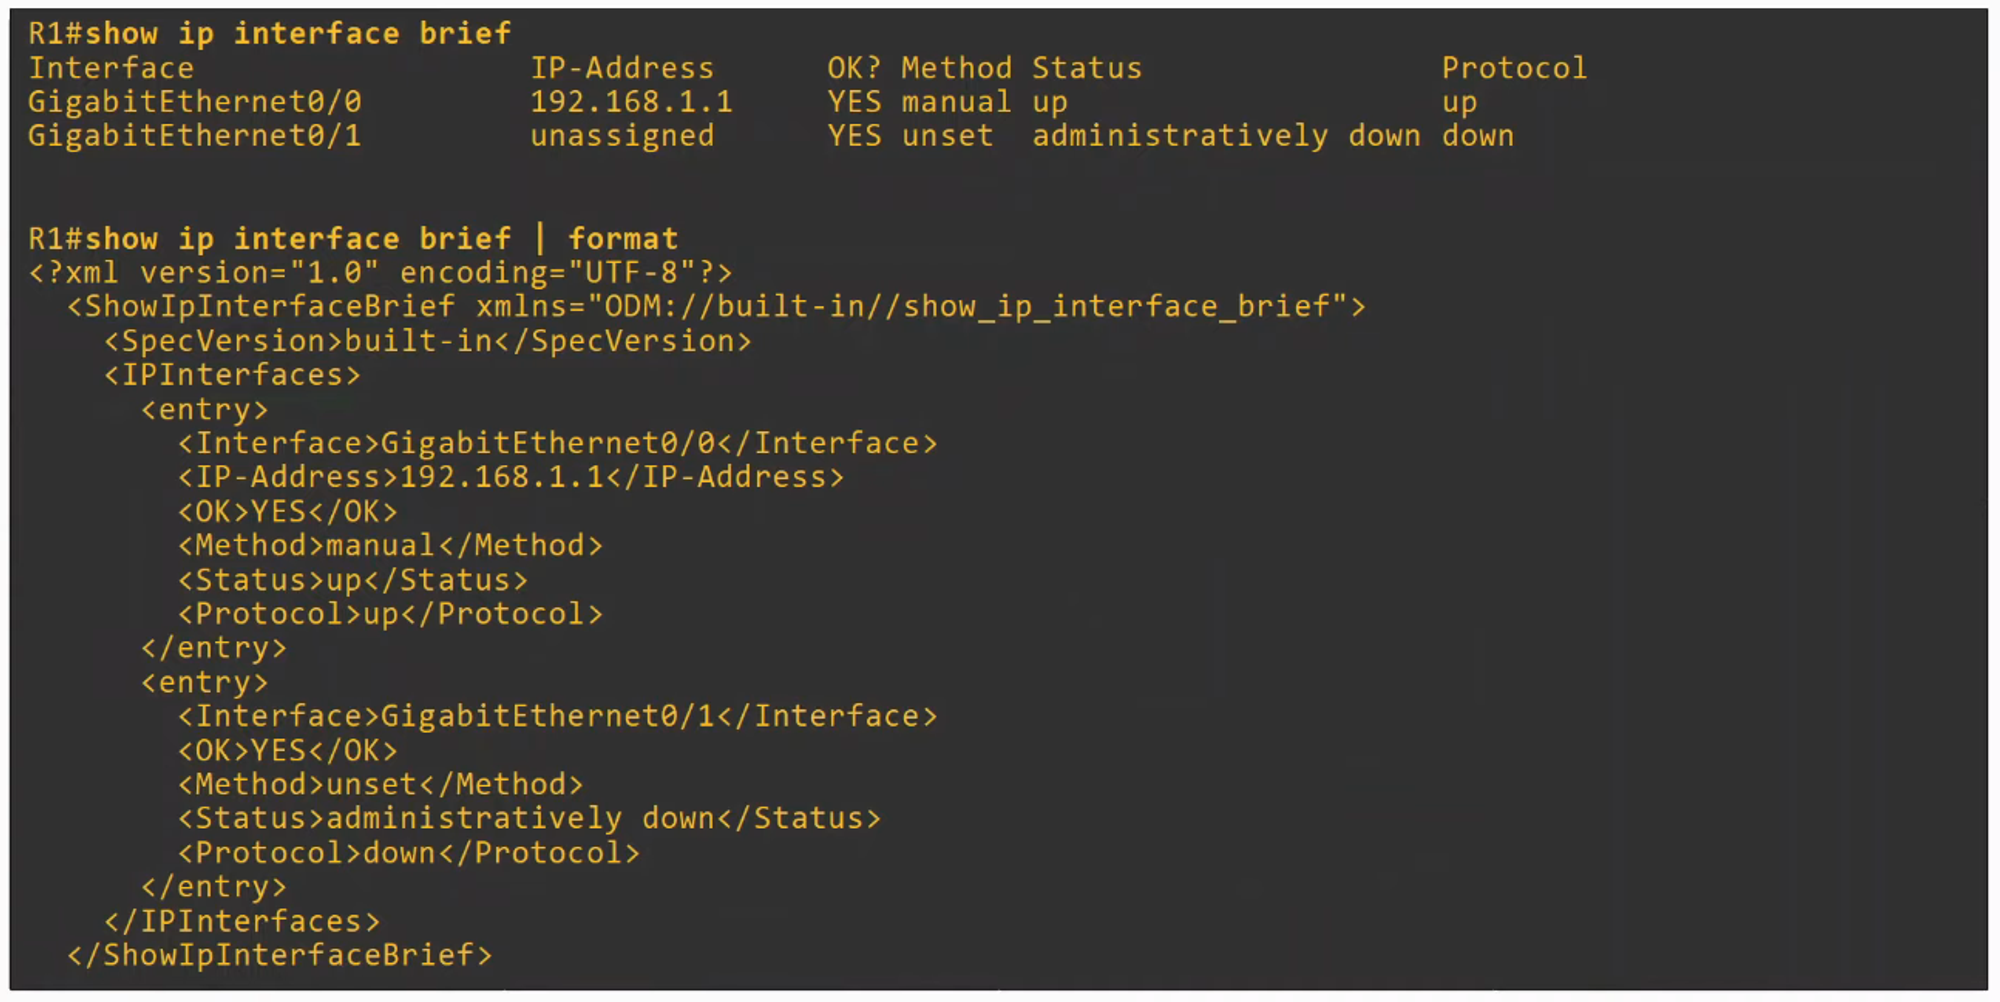
Task: Click the "format" keyword in the second command
Action: click(x=622, y=239)
